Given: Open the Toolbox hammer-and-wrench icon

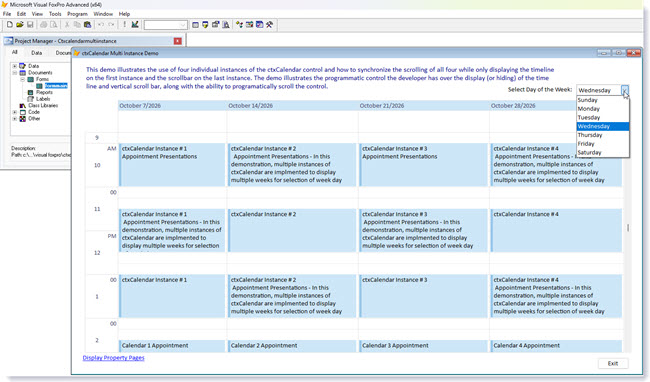Looking at the screenshot, I should (269, 25).
